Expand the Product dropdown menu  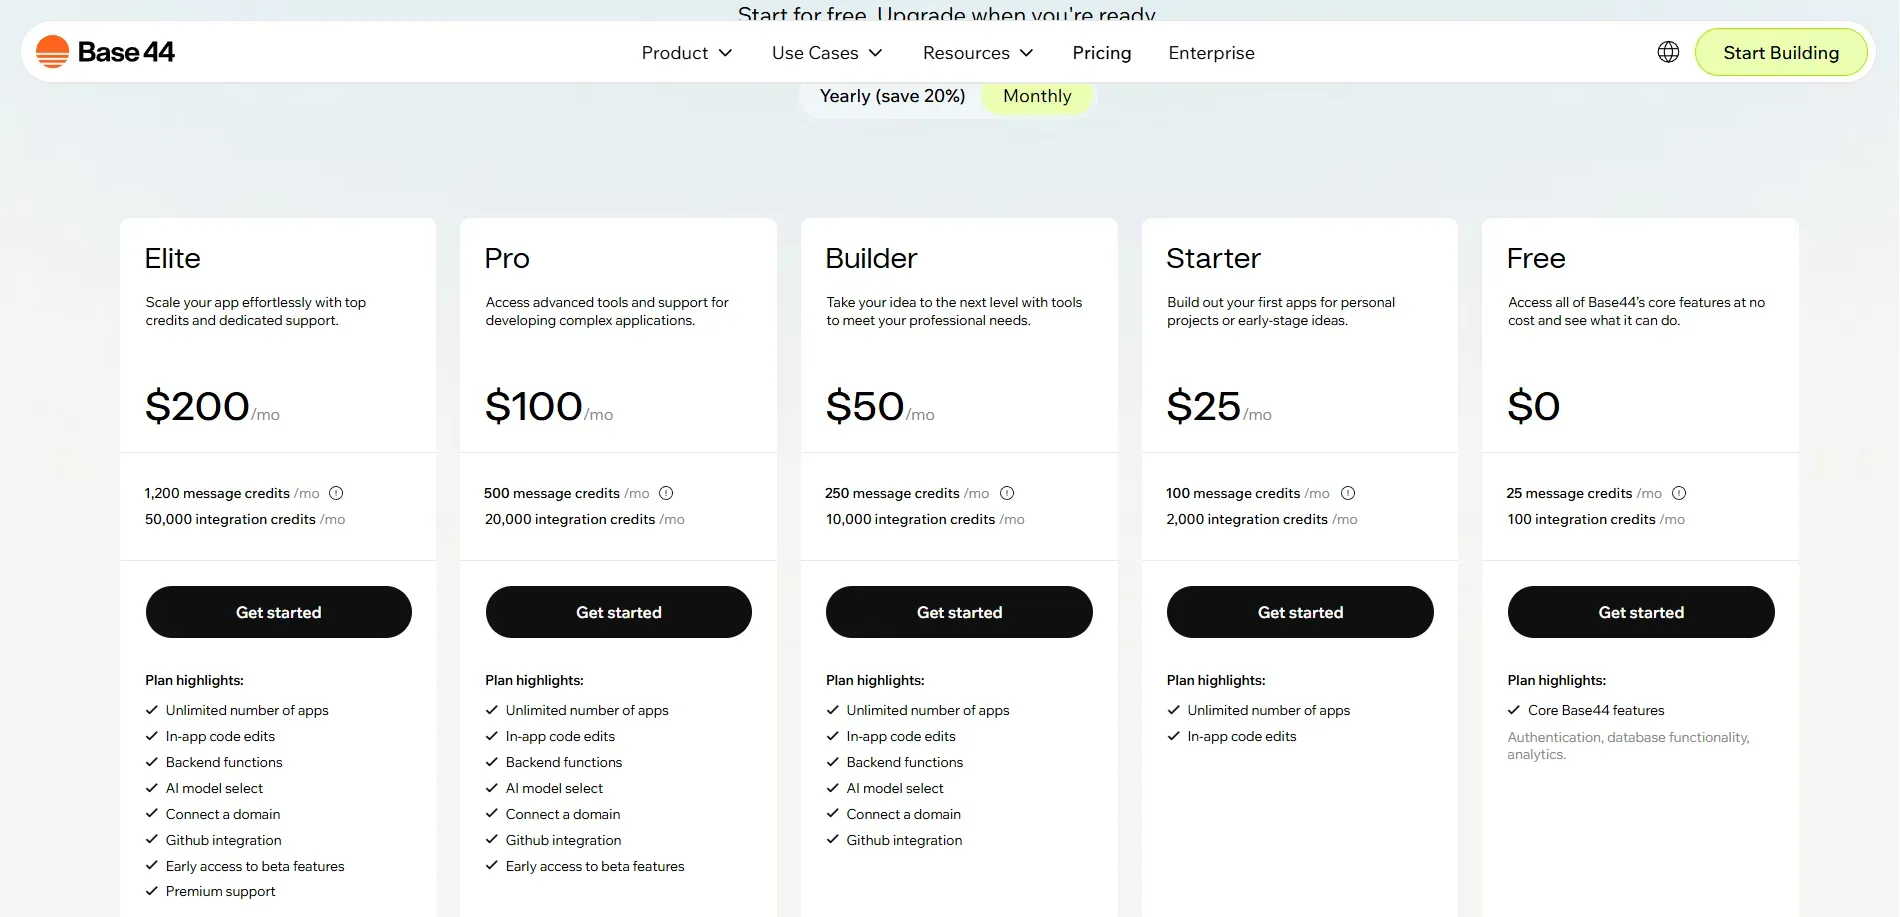point(687,52)
